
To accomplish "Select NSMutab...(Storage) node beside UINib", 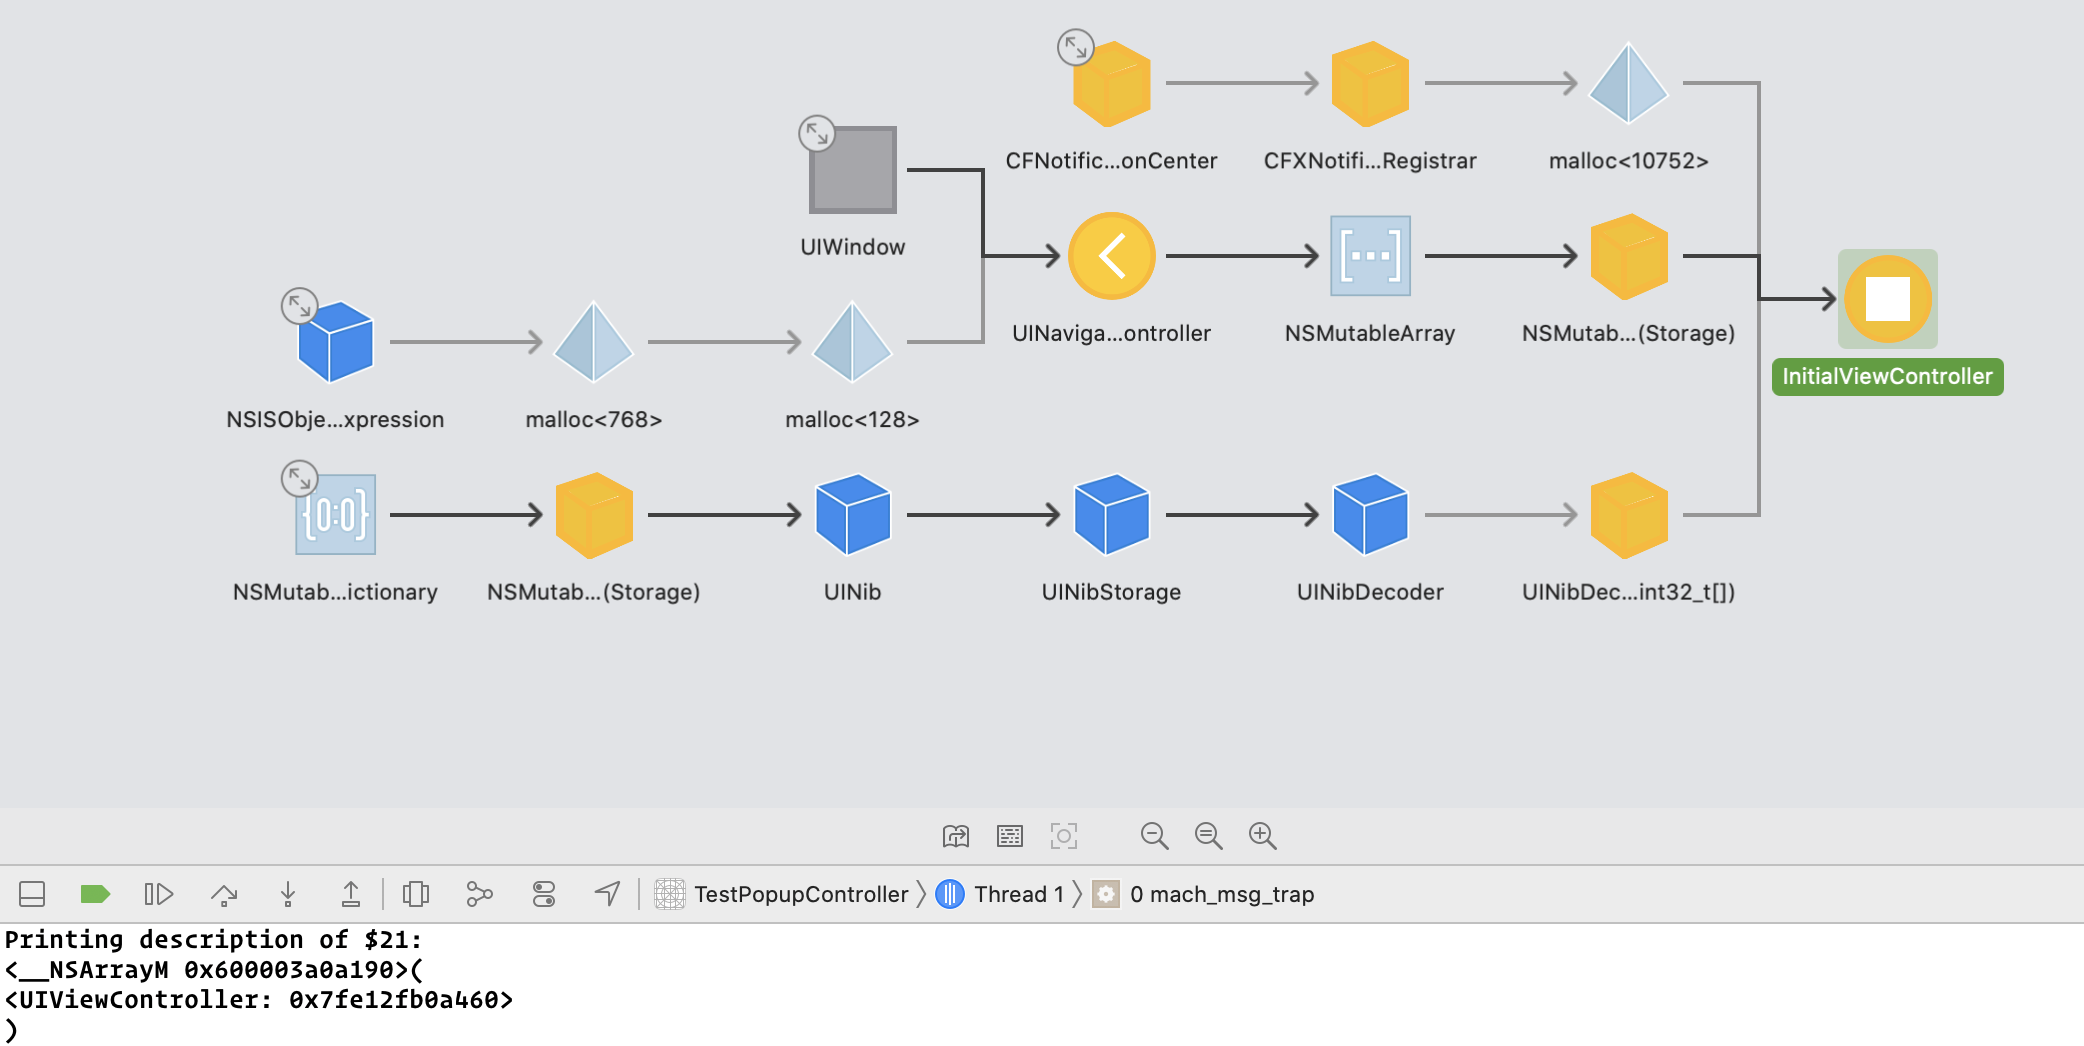I will click(x=594, y=515).
